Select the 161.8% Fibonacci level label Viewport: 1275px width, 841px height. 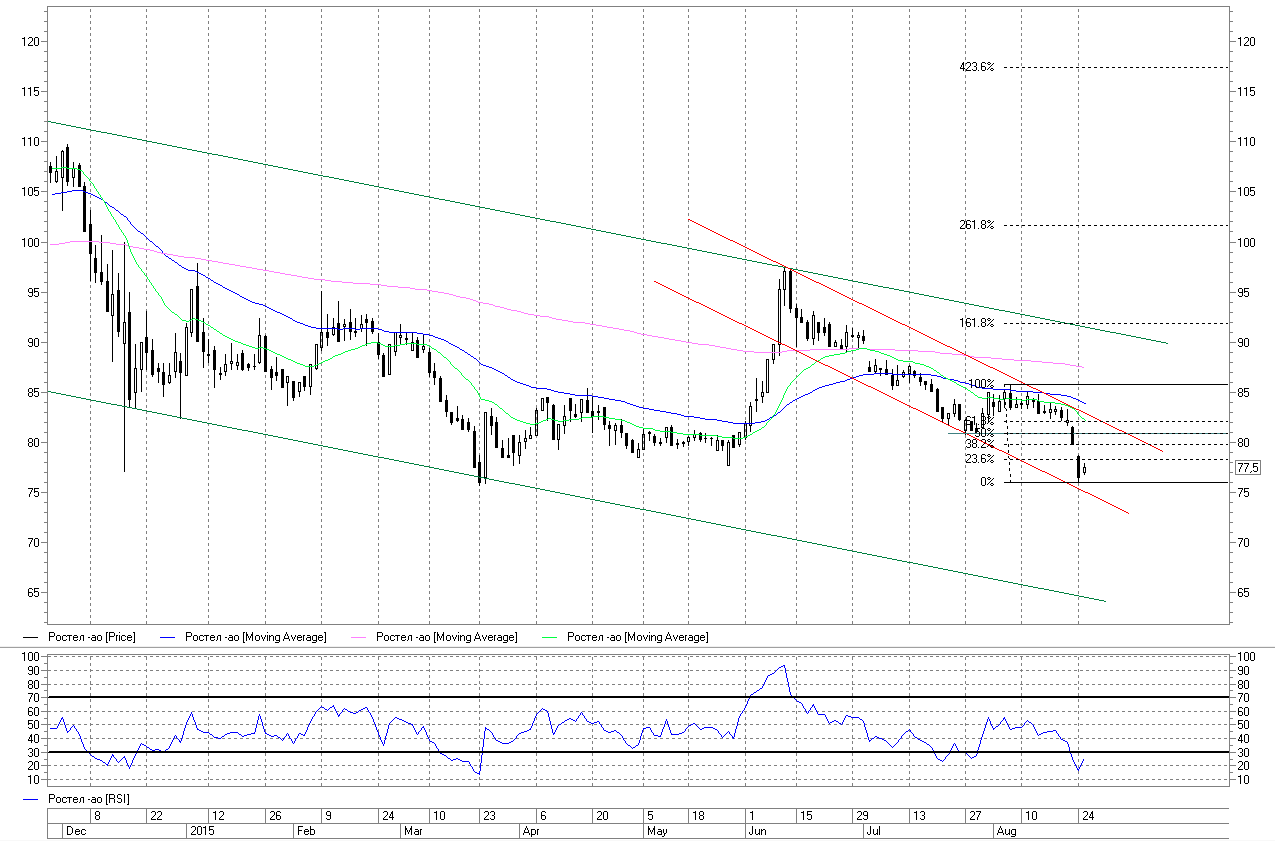[976, 323]
